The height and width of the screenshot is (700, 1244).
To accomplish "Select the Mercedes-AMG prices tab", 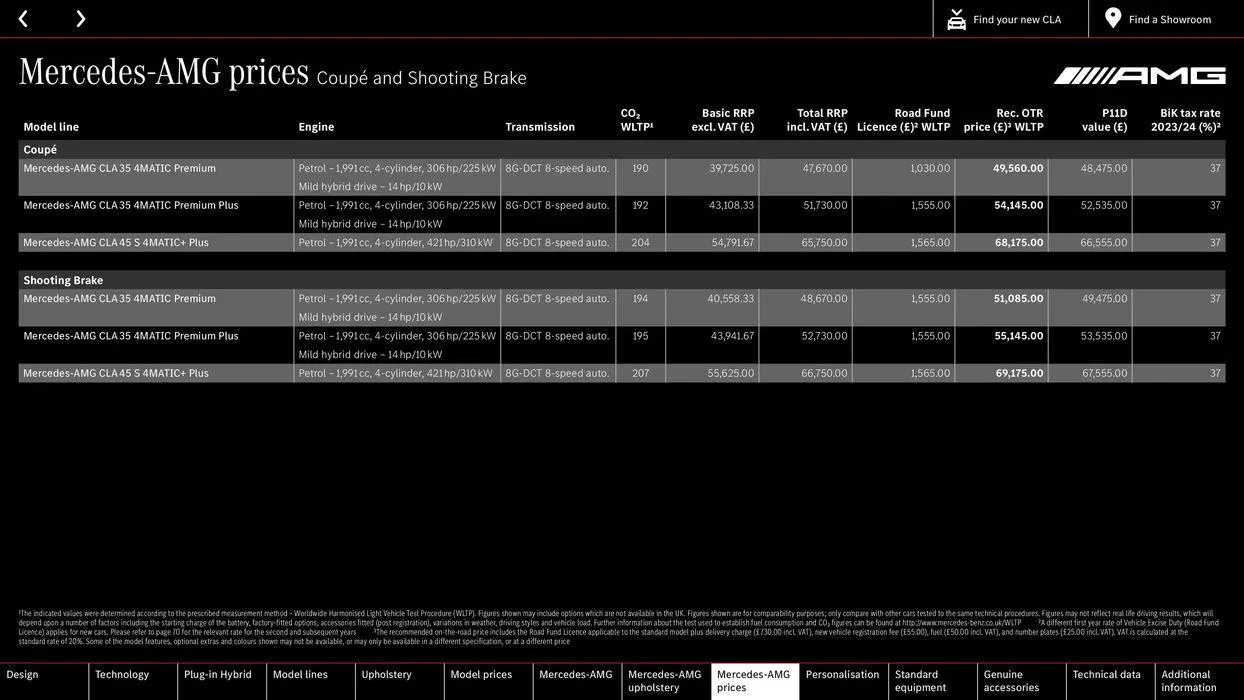I will [x=754, y=681].
